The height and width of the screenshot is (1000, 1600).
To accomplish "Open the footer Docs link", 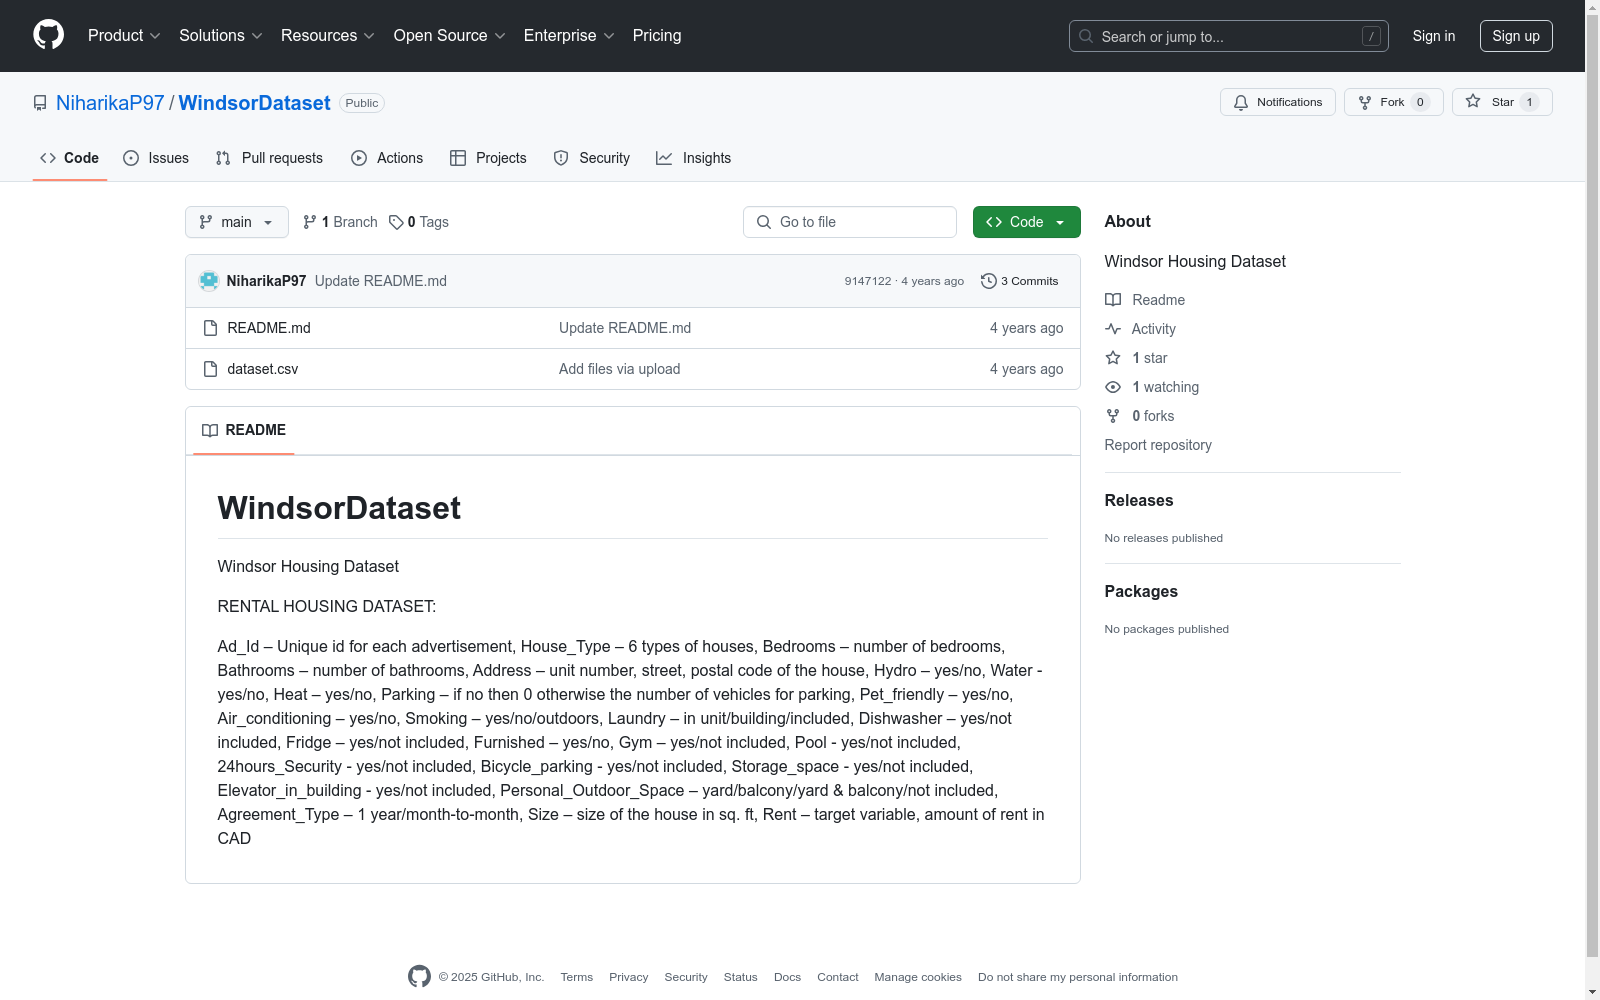I will (x=788, y=977).
